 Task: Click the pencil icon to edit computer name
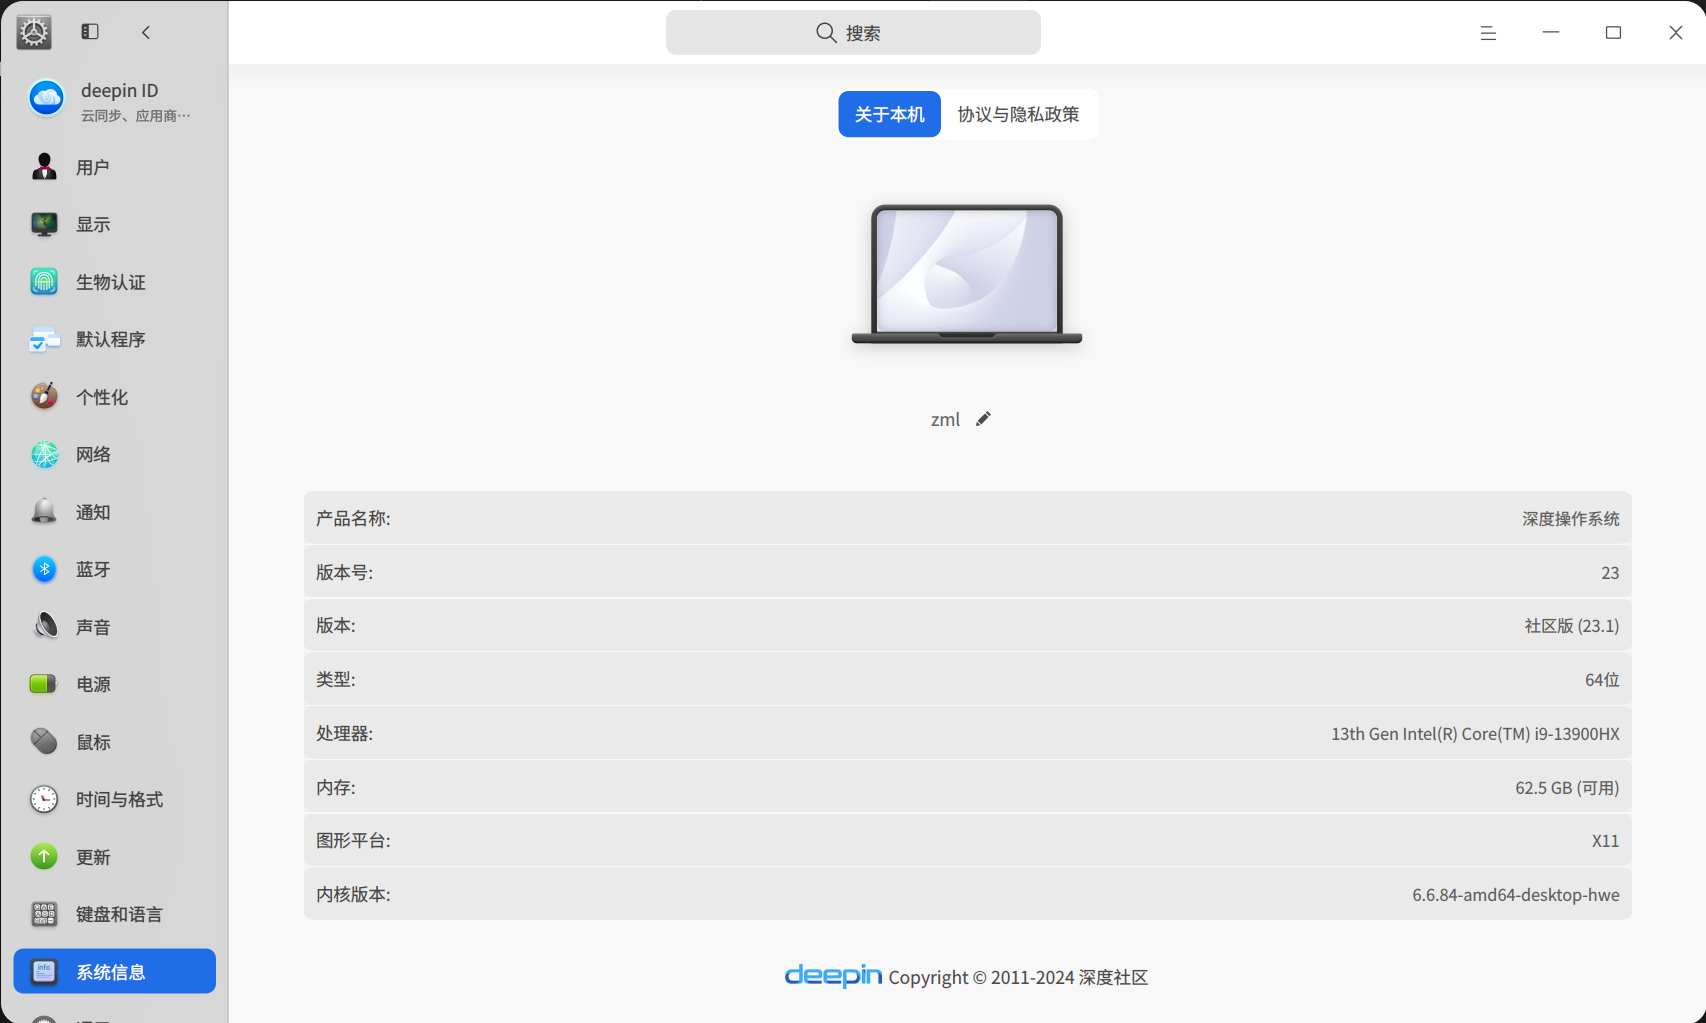coord(983,419)
